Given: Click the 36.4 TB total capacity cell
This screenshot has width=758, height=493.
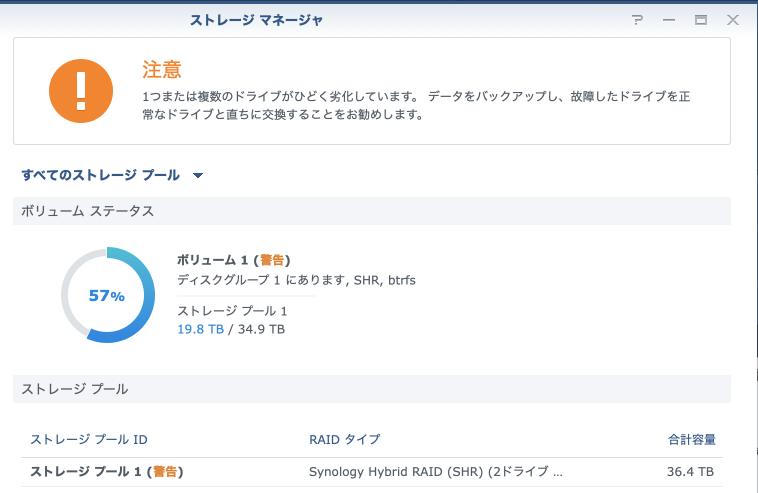Looking at the screenshot, I should pos(691,471).
